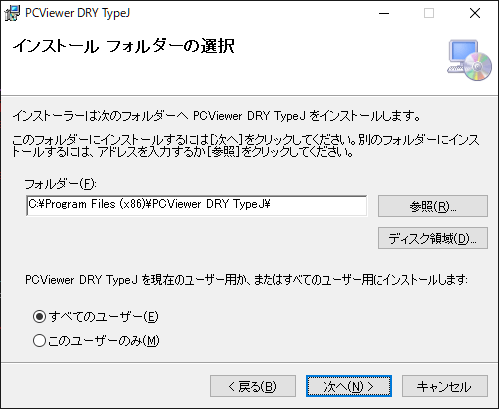Click the PCViewer DRY TypeJ title bar text
This screenshot has width=499, height=409.
(77, 13)
